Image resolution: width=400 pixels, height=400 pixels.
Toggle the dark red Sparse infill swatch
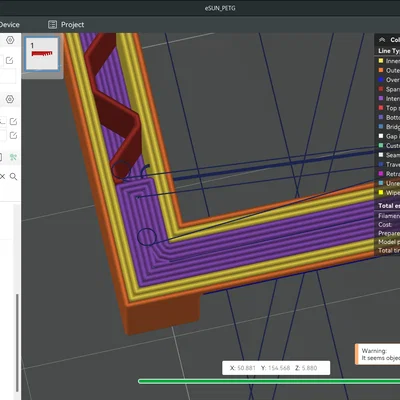coord(381,89)
